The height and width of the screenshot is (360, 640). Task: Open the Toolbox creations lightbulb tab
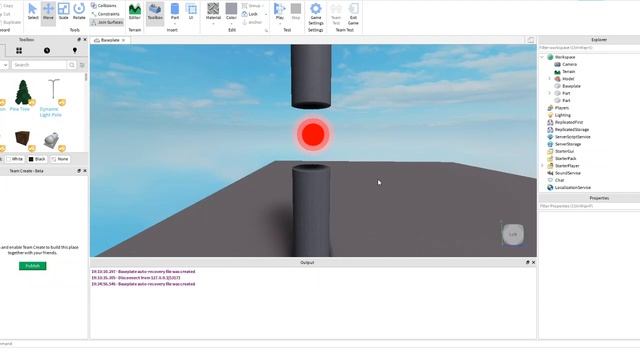coord(75,51)
